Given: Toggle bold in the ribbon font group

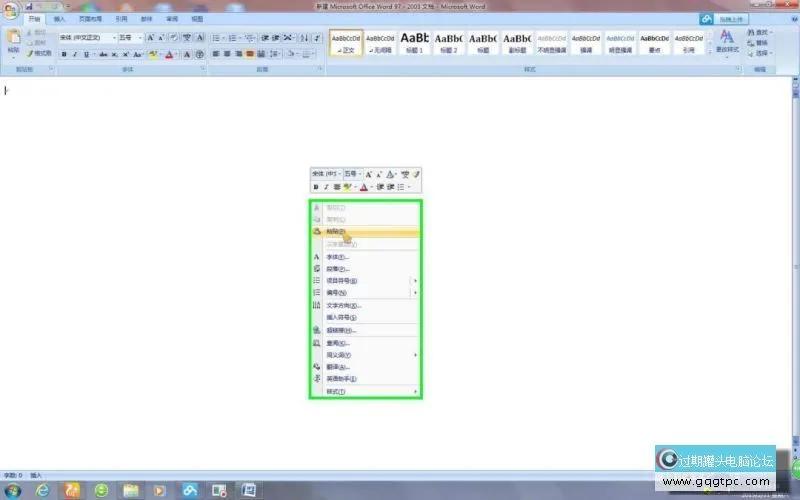Looking at the screenshot, I should (x=63, y=54).
